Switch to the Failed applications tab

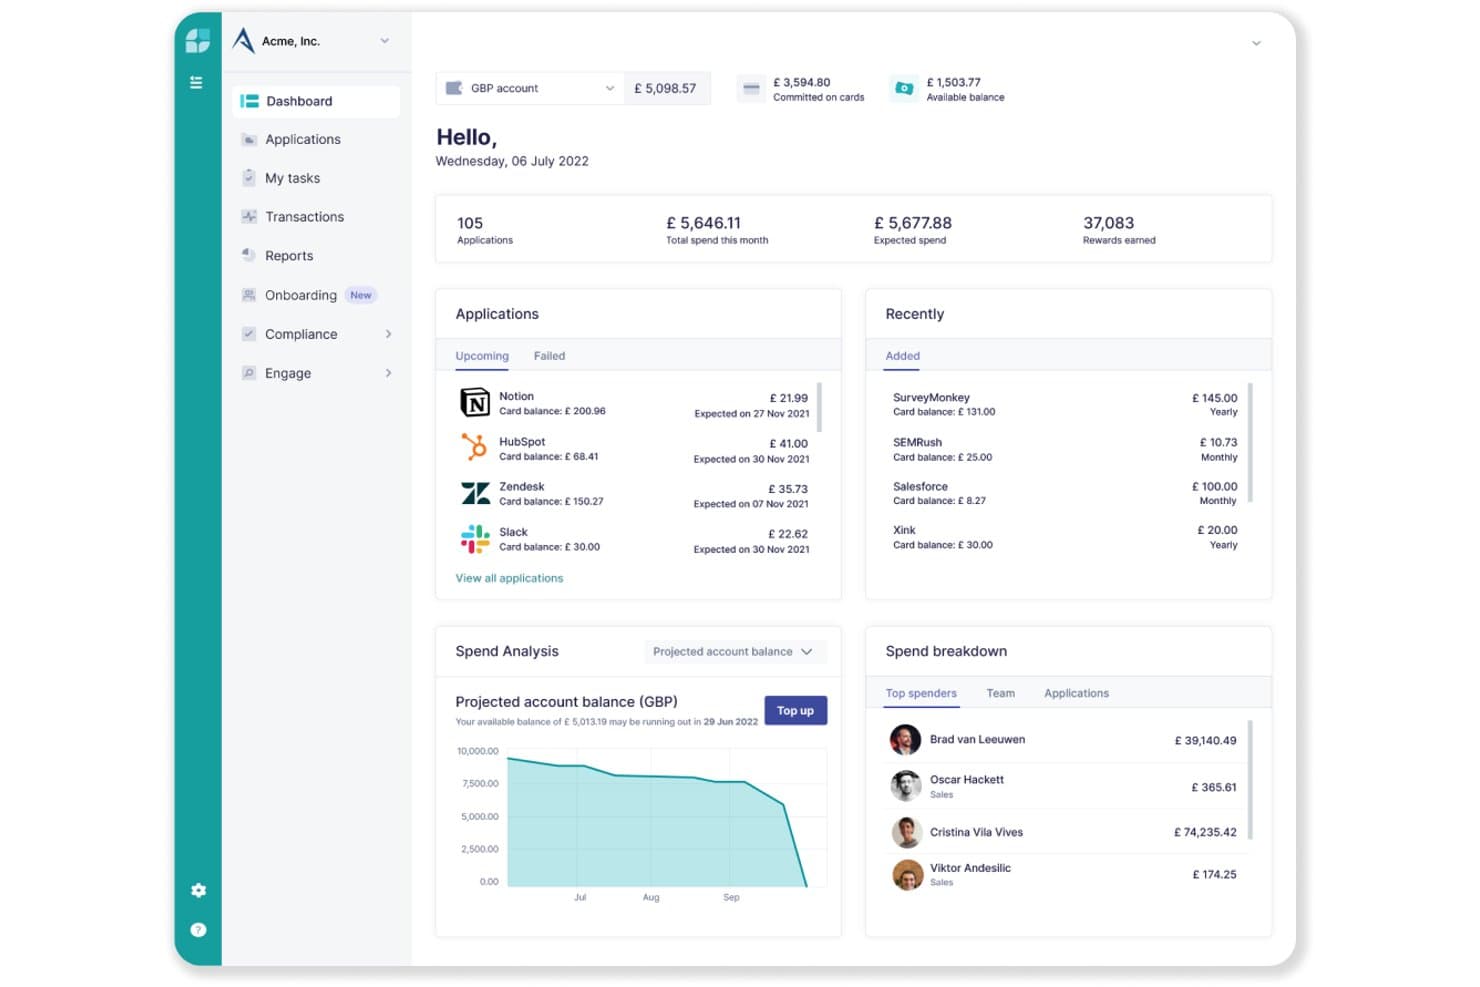(549, 356)
